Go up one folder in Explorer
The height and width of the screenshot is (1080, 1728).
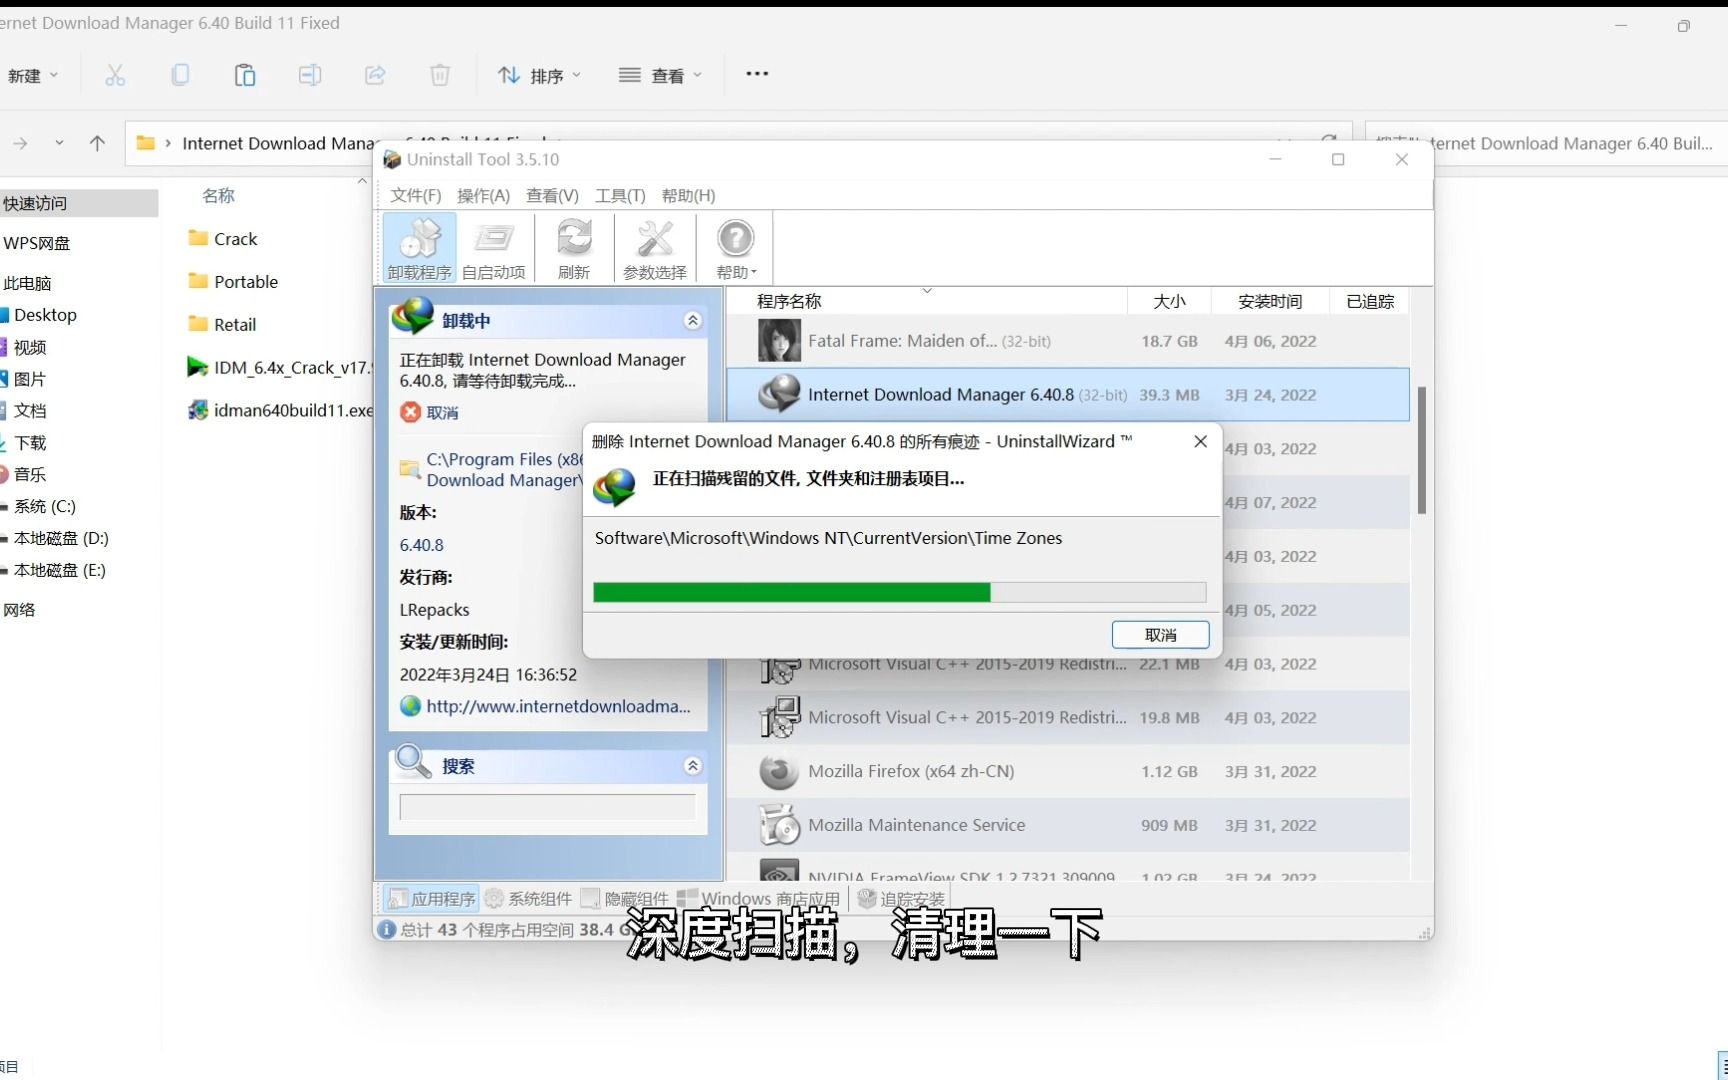97,143
